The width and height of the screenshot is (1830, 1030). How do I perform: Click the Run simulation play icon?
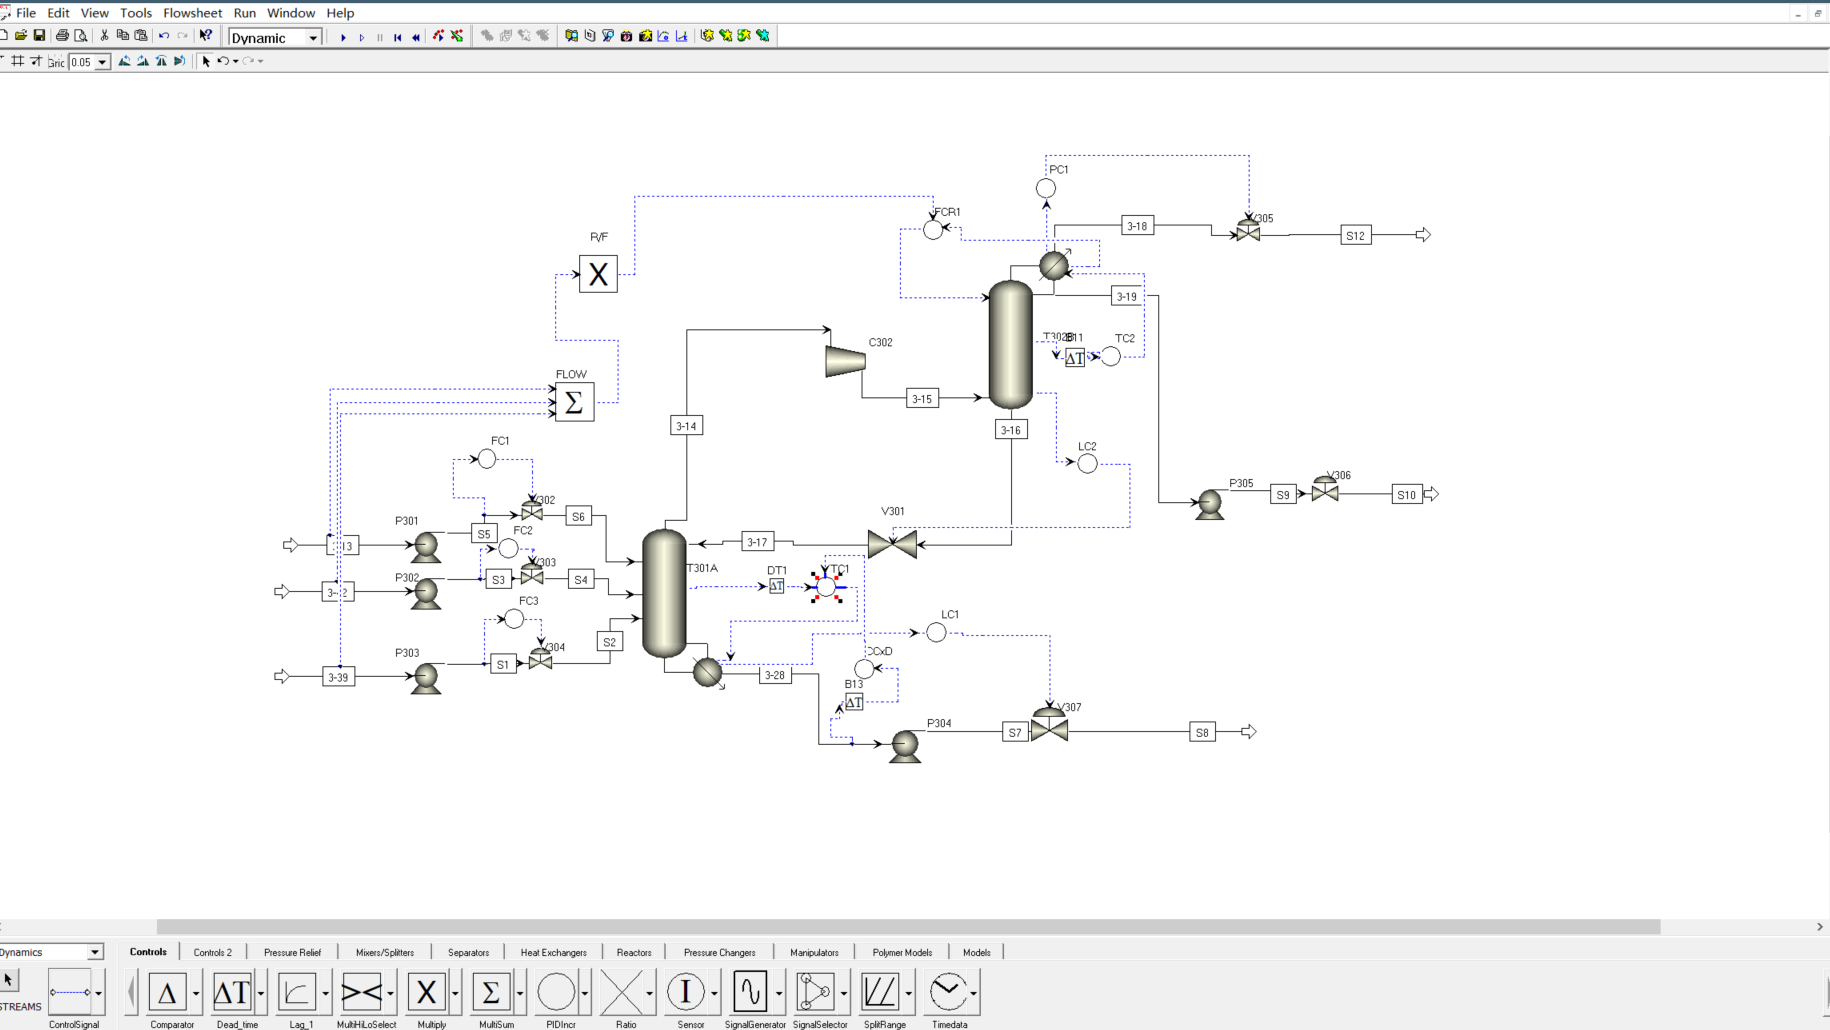(x=343, y=37)
